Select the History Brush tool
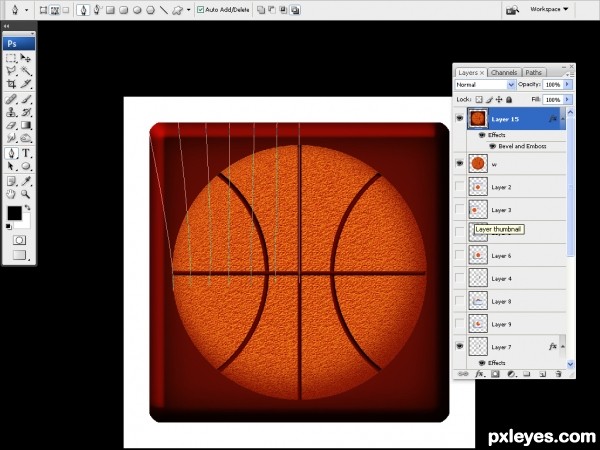 [26, 112]
